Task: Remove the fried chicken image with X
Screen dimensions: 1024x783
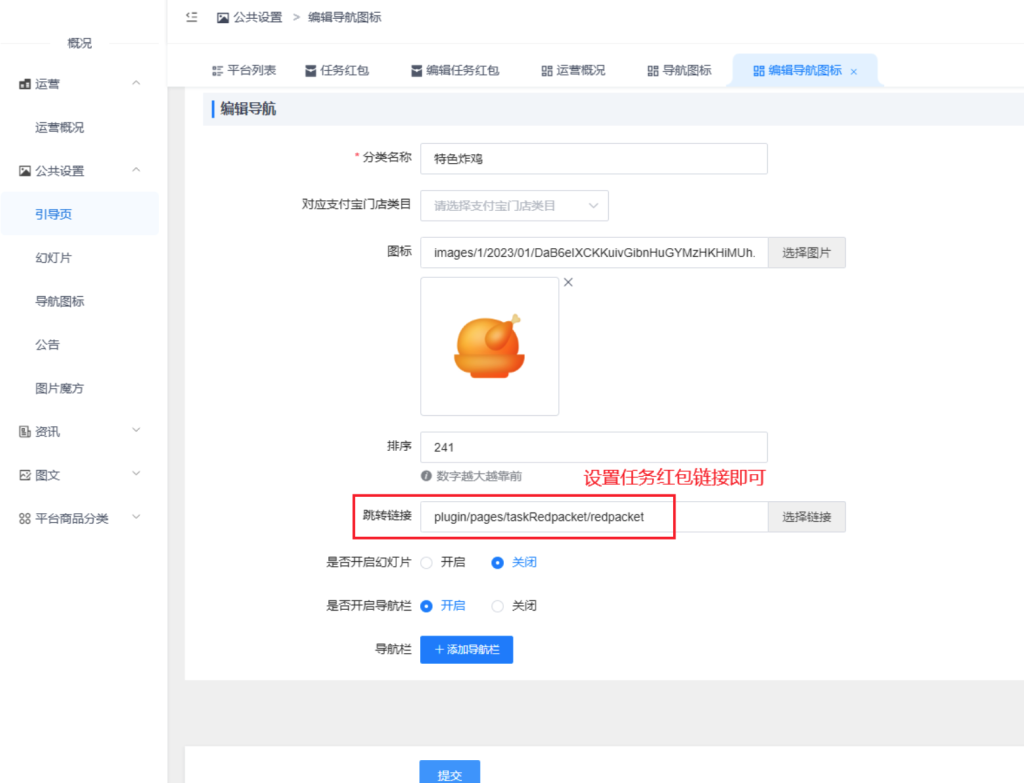Action: (568, 283)
